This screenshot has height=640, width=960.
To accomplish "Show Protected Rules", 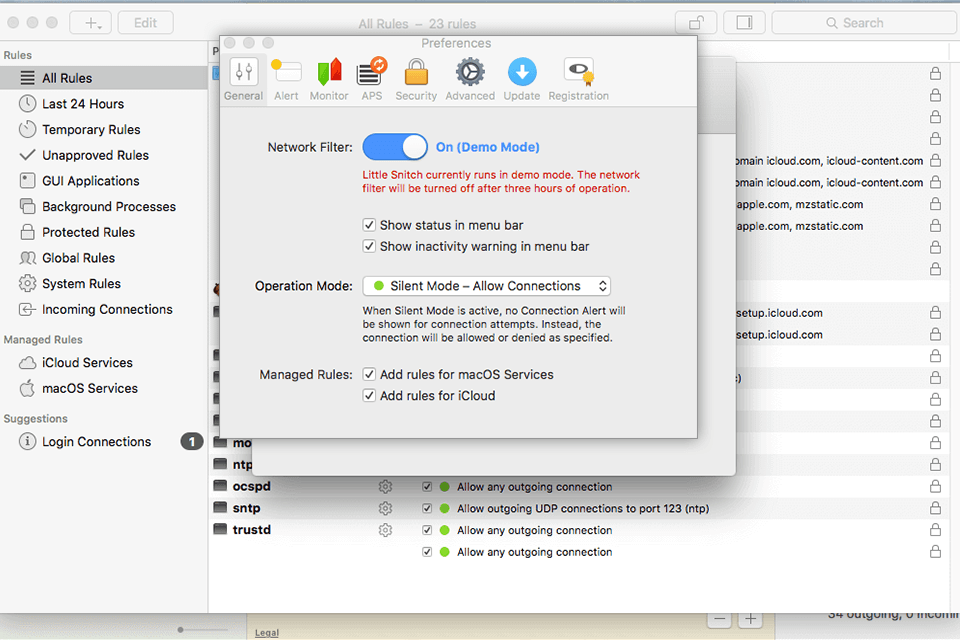I will pyautogui.click(x=104, y=233).
